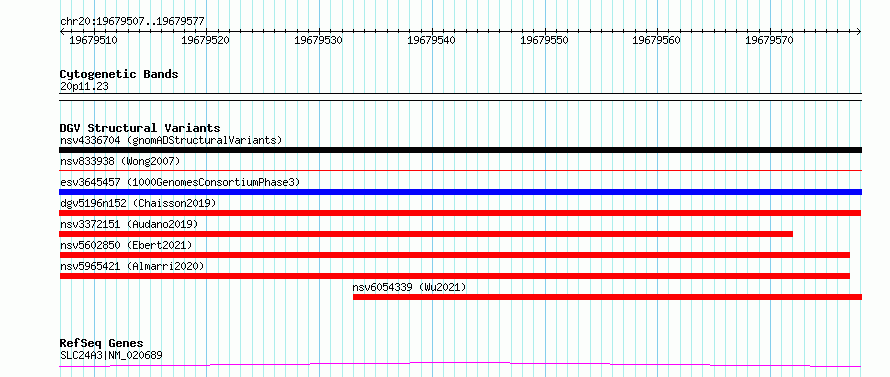Open SLC24A3|NM_020689 gene label
The image size is (890, 377).
(111, 356)
